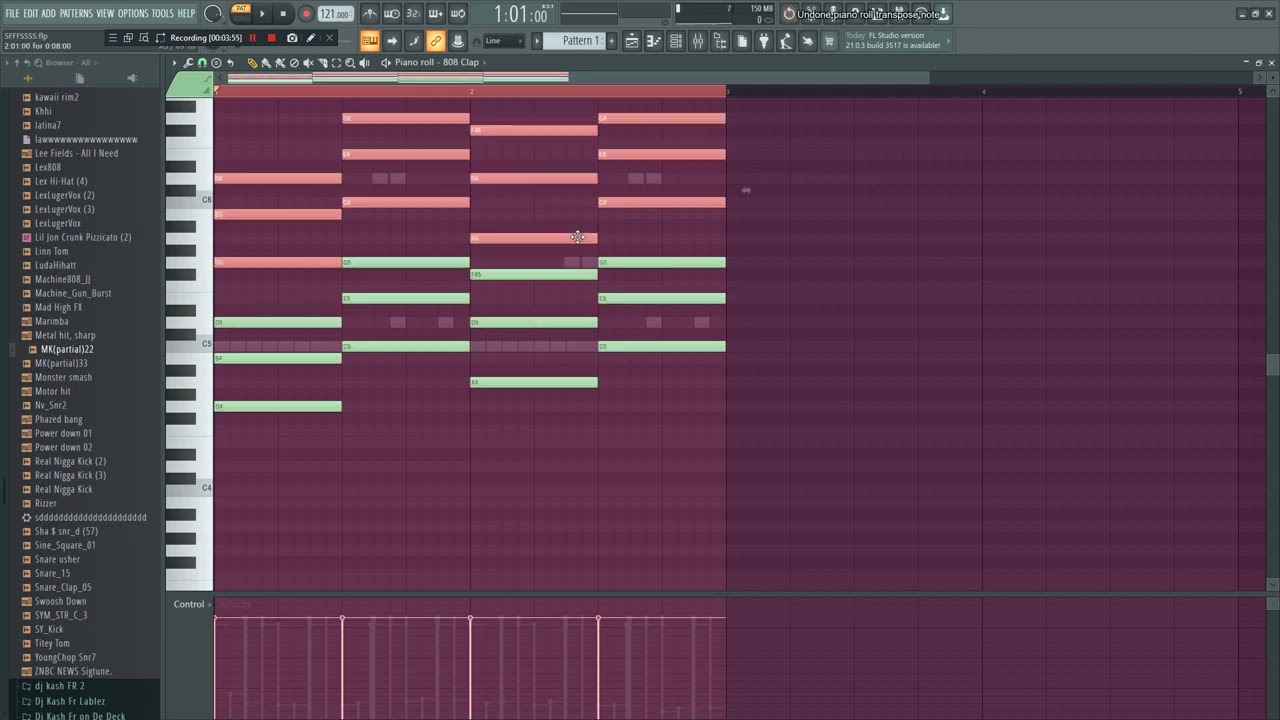Image resolution: width=1280 pixels, height=720 pixels.
Task: Show the Playlist window
Action: (631, 41)
